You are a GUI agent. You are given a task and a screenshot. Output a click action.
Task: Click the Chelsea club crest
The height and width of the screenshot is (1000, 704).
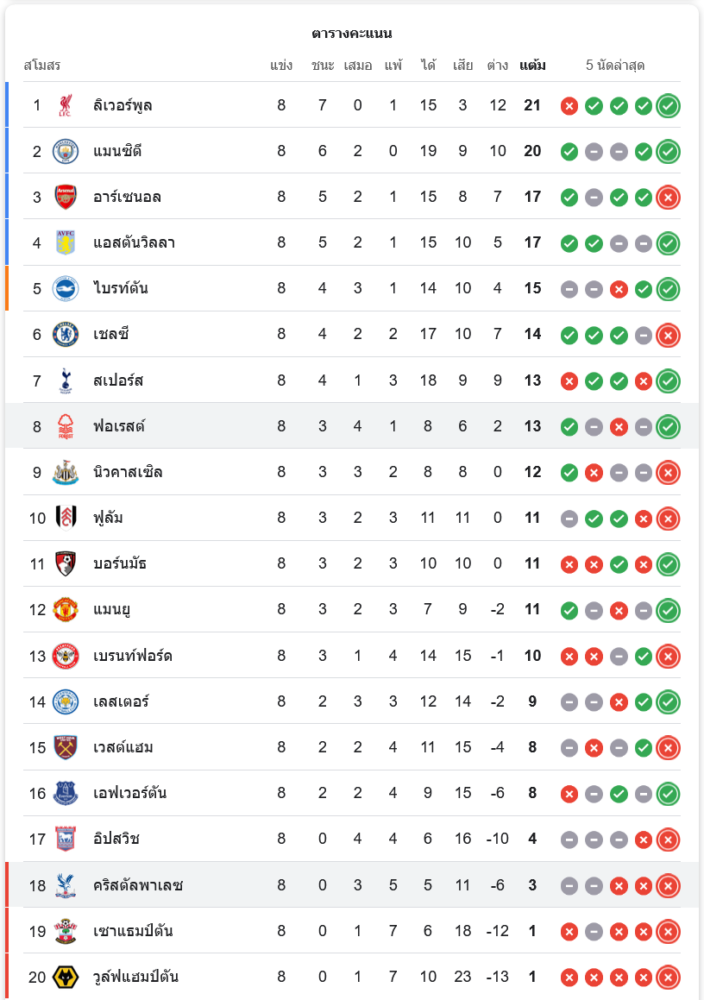[65, 334]
